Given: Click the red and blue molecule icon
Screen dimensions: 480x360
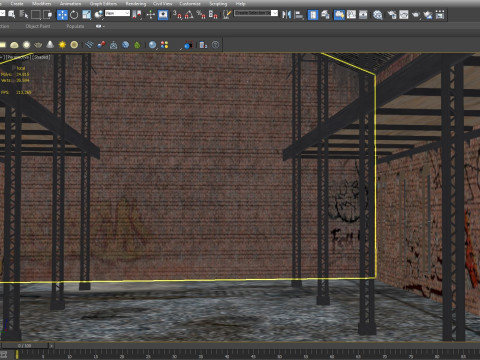Looking at the screenshot, I should (x=101, y=45).
